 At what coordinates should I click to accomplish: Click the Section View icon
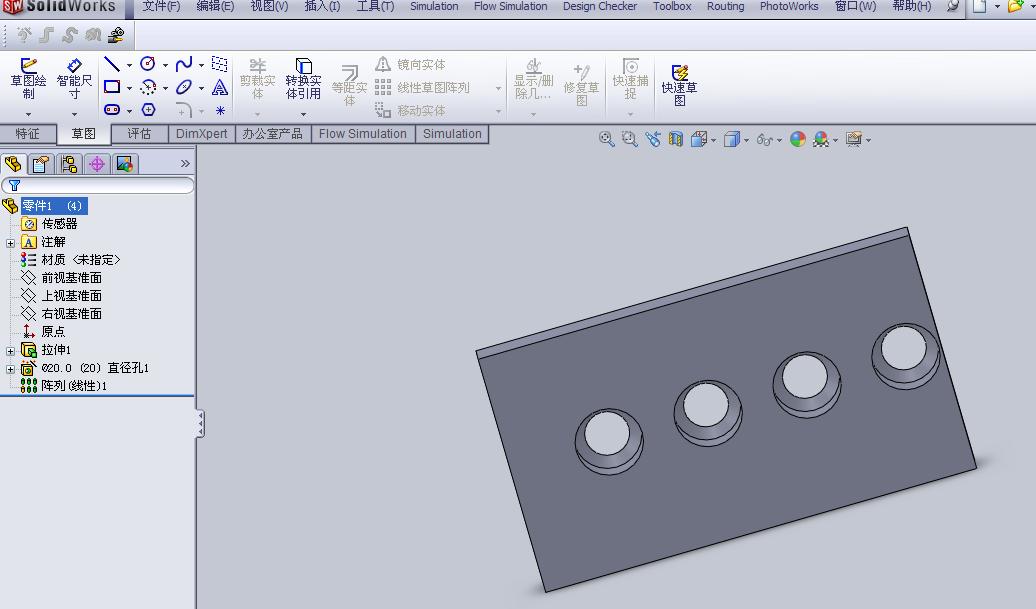[x=675, y=139]
